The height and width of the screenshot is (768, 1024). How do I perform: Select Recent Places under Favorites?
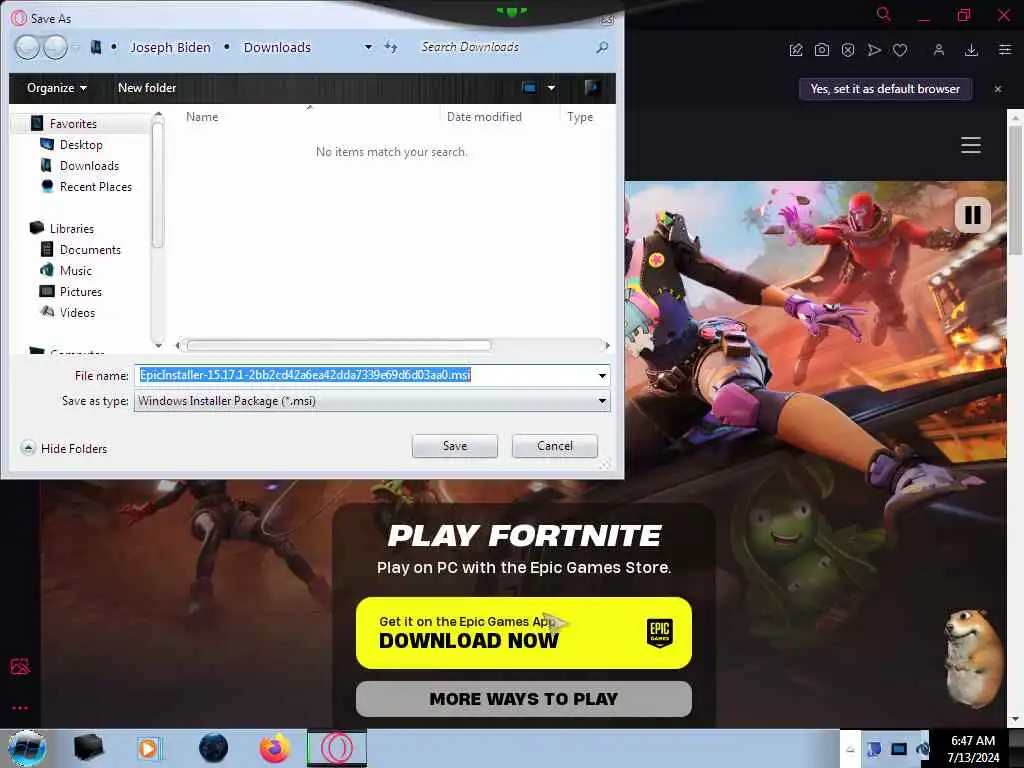point(96,186)
